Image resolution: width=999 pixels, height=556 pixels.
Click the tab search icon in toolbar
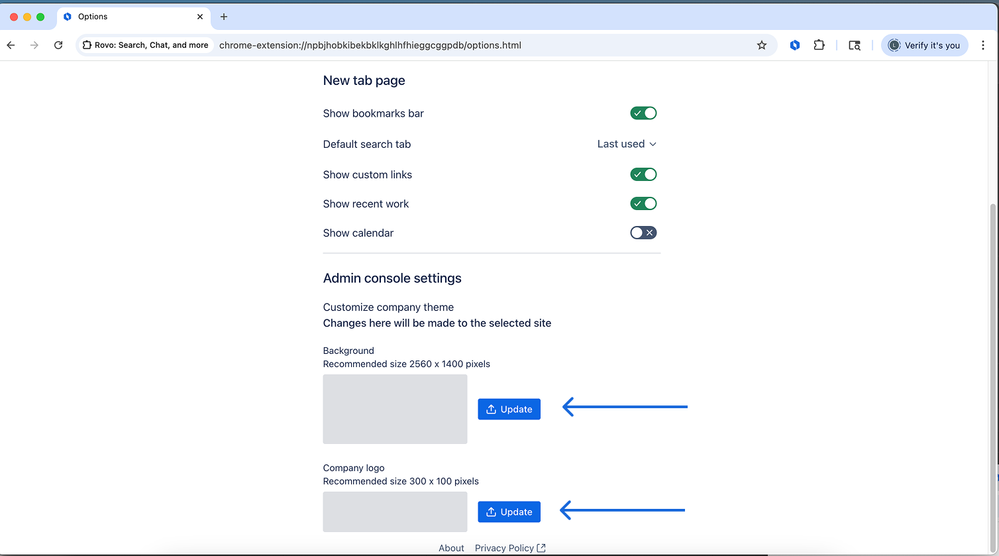pyautogui.click(x=854, y=45)
